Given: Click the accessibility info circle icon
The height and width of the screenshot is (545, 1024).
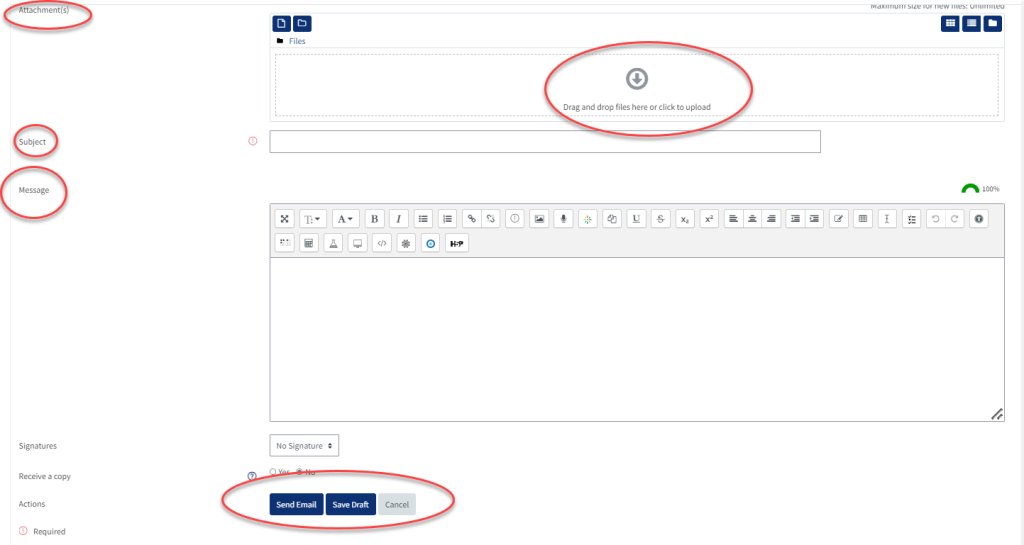Looking at the screenshot, I should [x=979, y=219].
